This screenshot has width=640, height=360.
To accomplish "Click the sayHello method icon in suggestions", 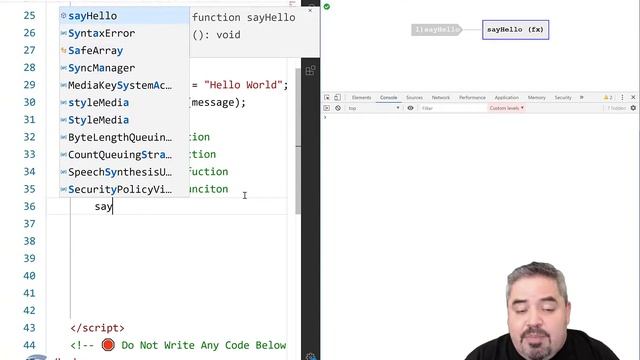I will click(x=63, y=16).
